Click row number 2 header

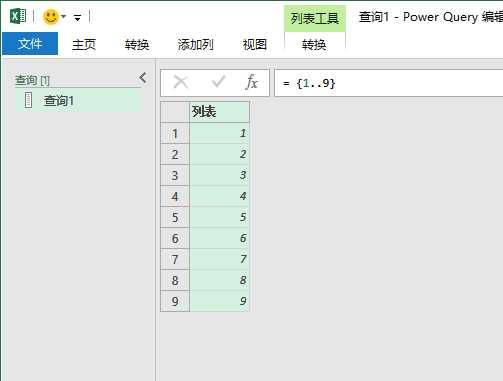175,154
